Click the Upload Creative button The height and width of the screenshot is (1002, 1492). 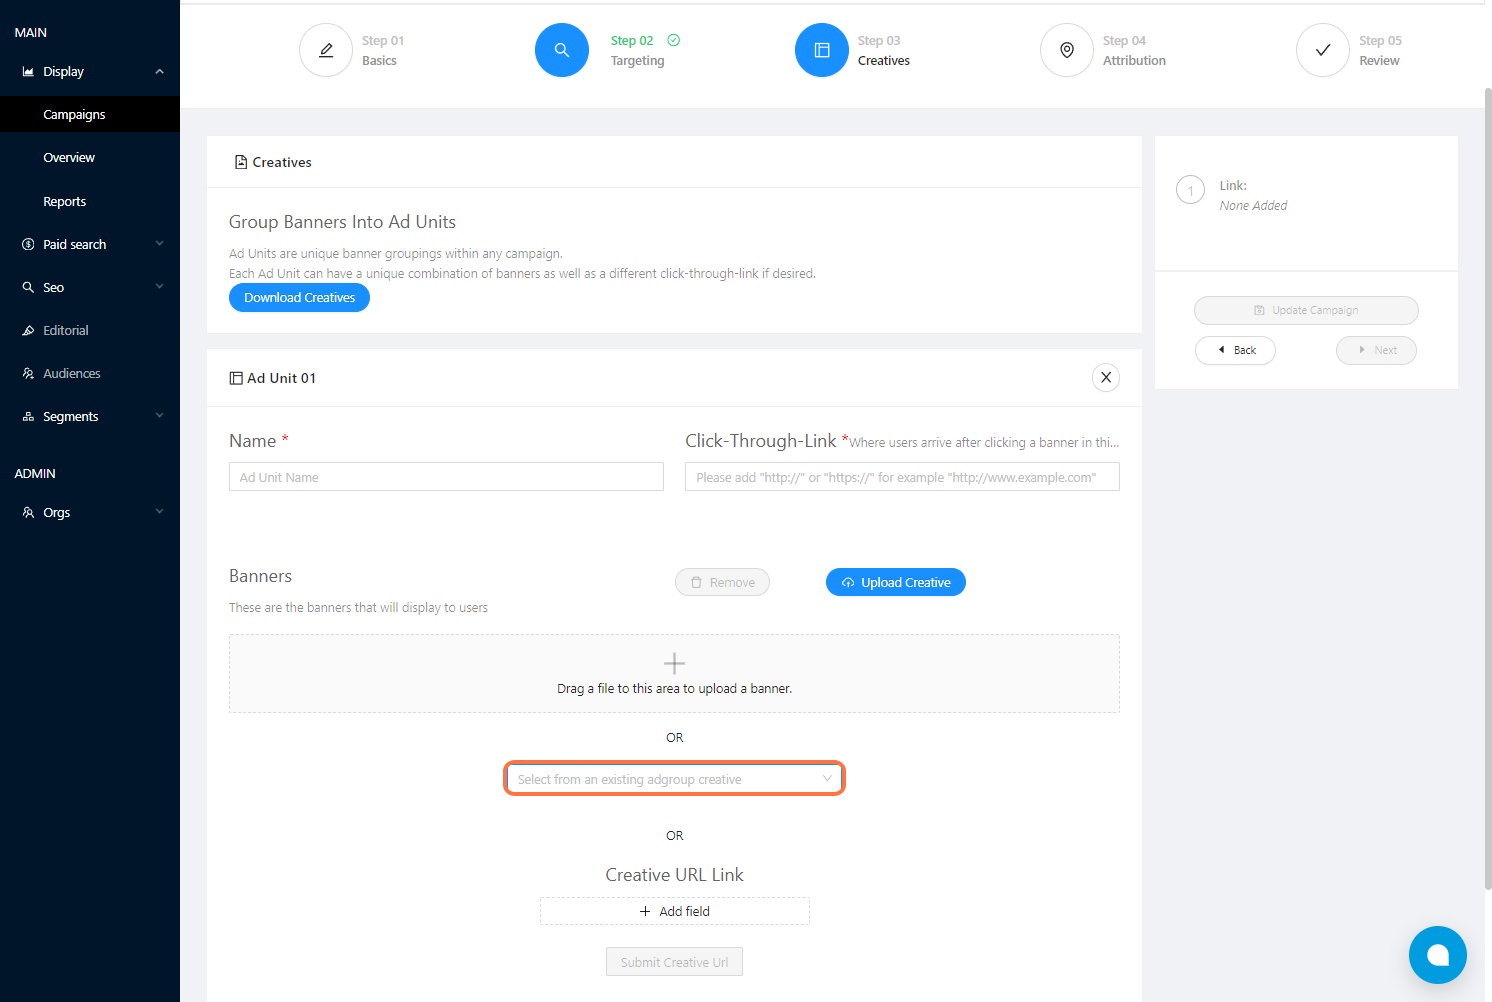(896, 582)
